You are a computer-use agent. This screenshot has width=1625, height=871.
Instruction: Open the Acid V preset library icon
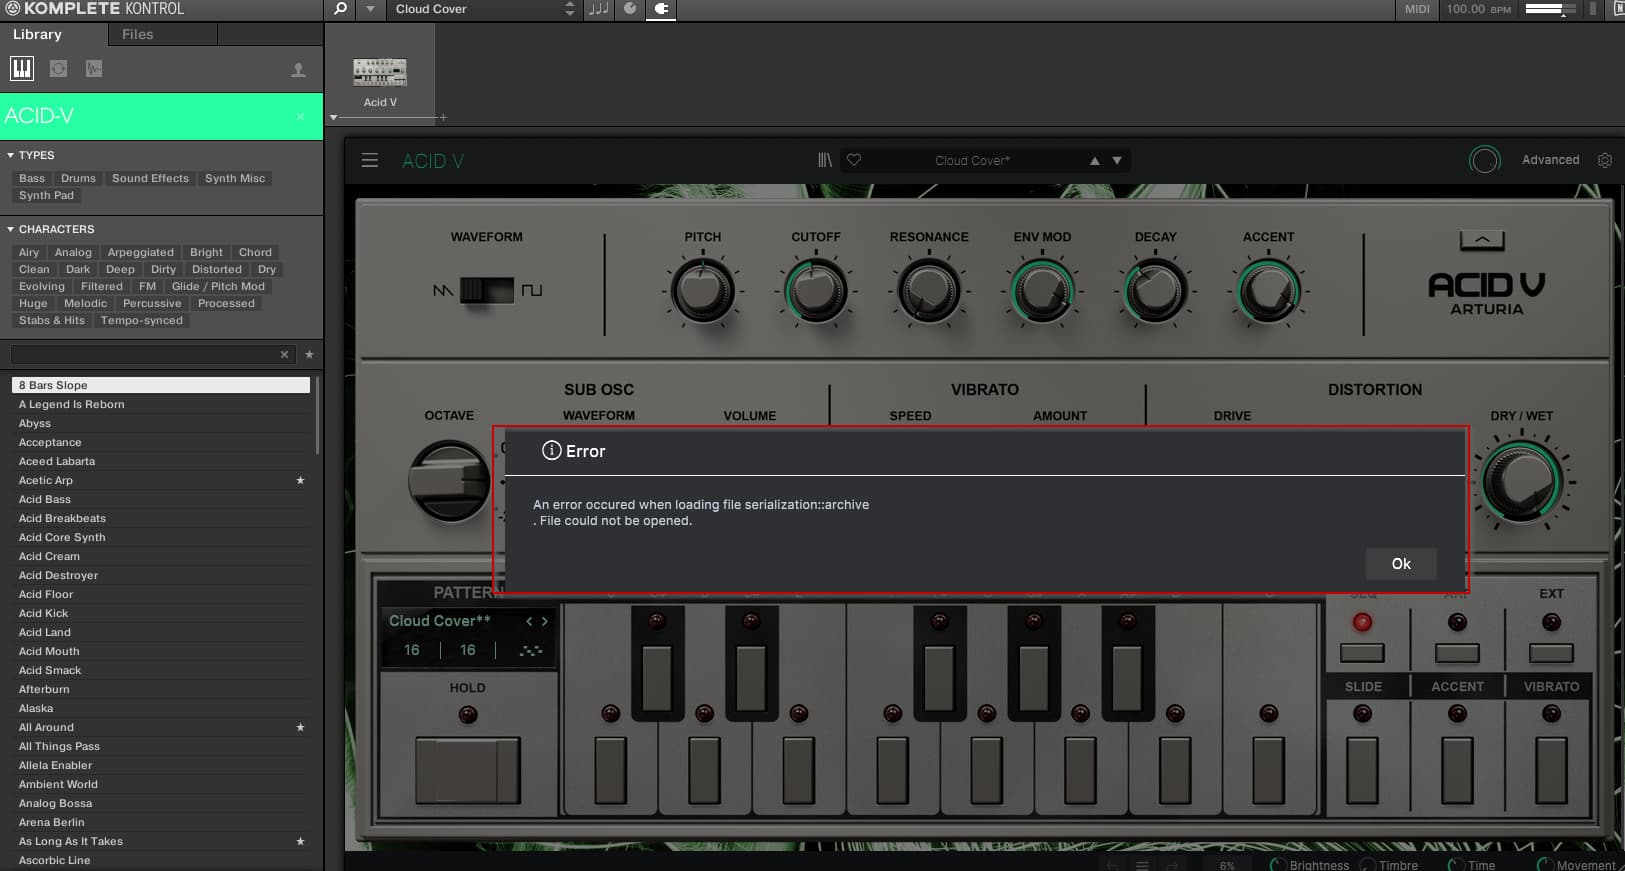tap(825, 160)
